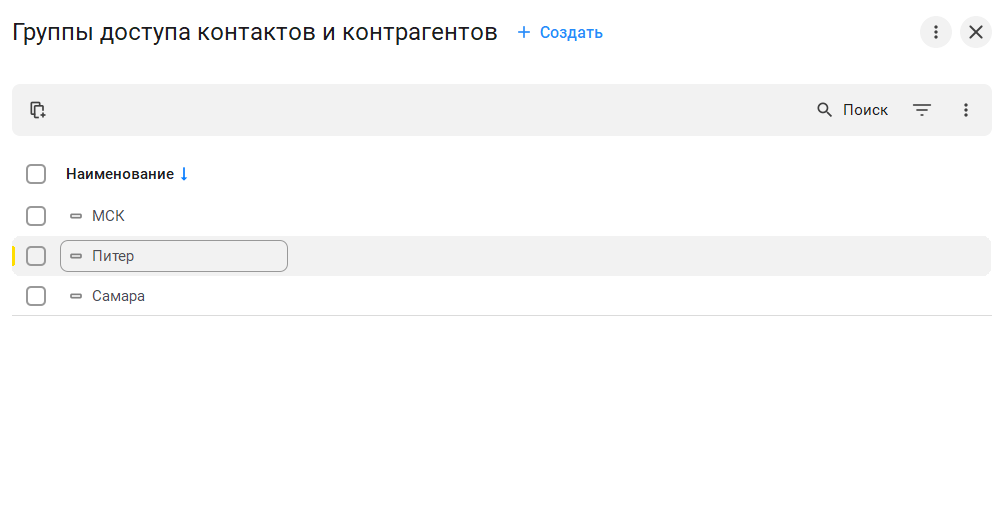Image resolution: width=1004 pixels, height=522 pixels.
Task: Check the Питер row checkbox
Action: [36, 256]
